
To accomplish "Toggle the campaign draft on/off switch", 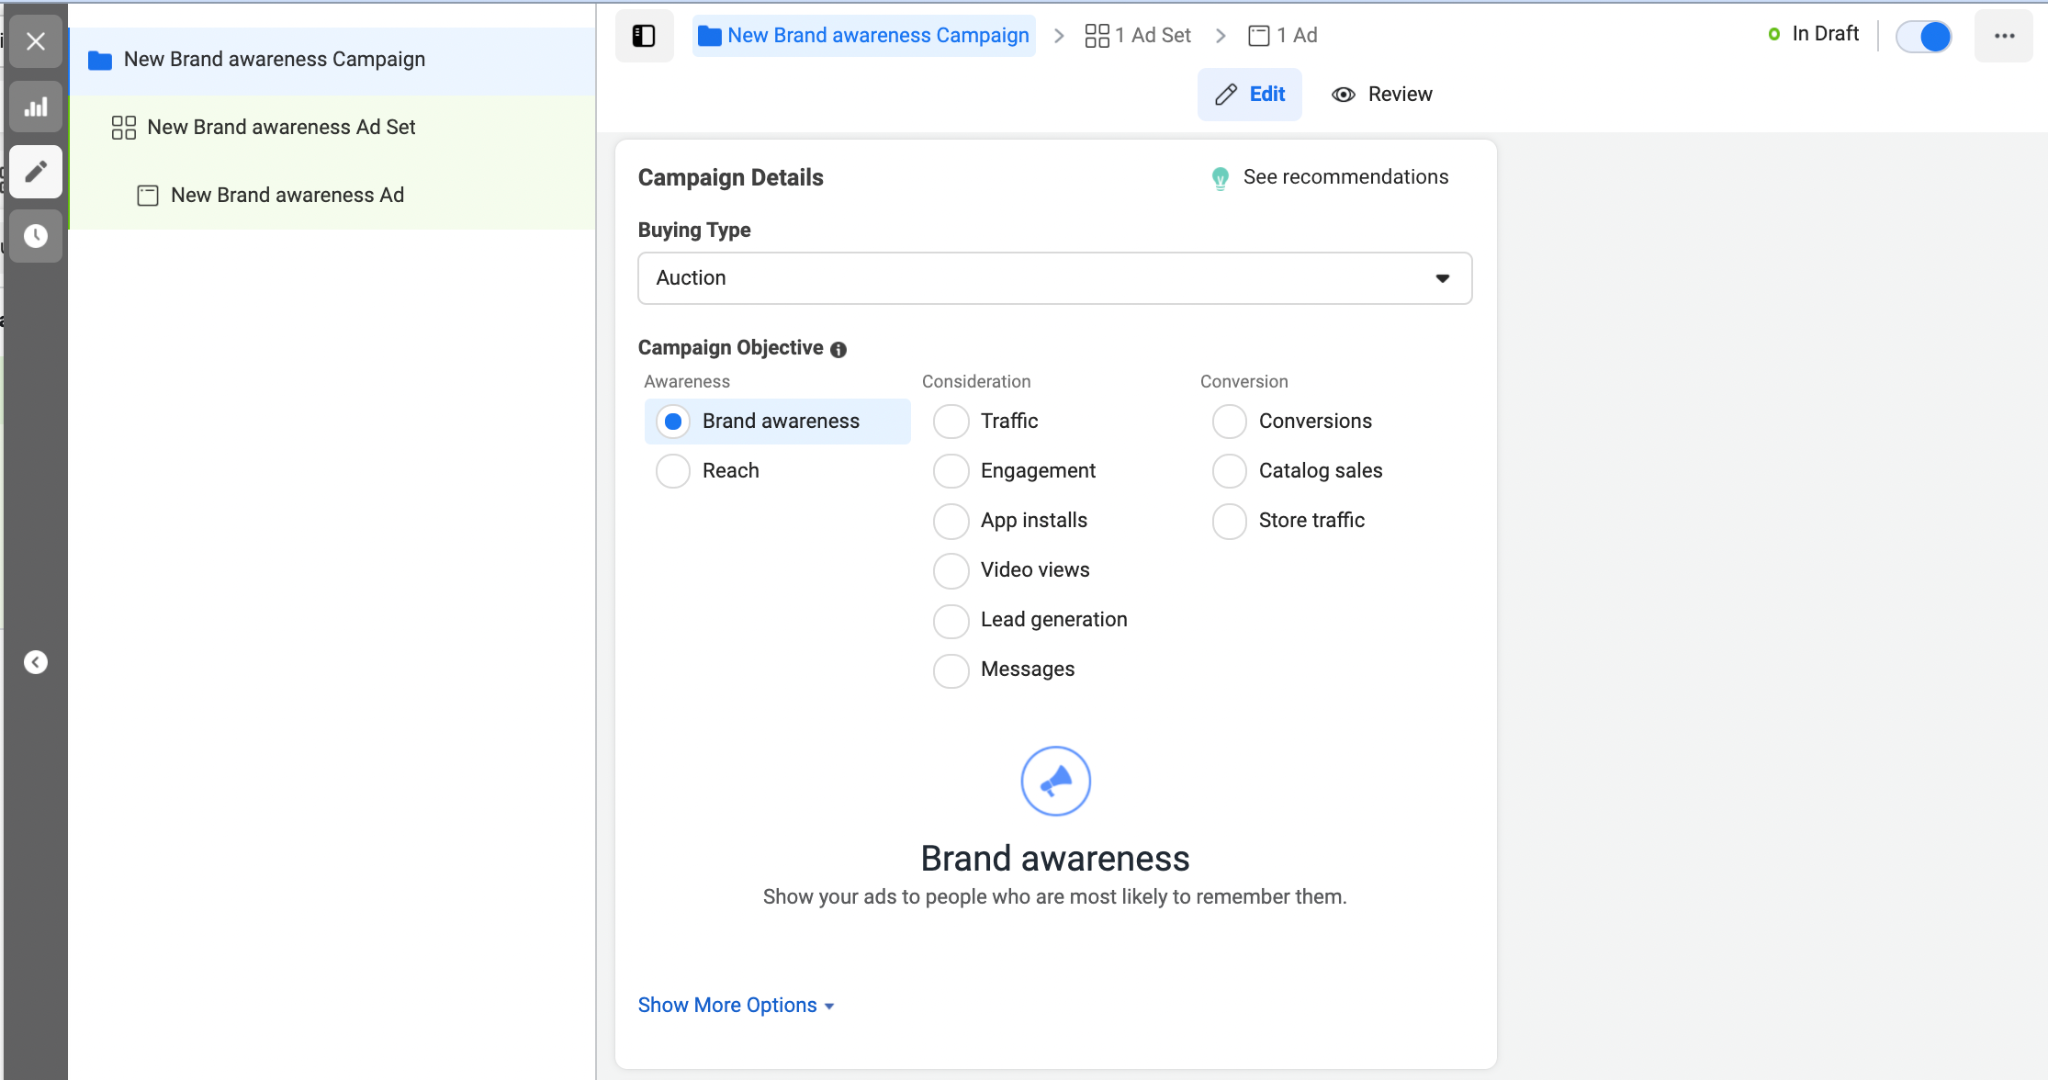I will point(1926,37).
